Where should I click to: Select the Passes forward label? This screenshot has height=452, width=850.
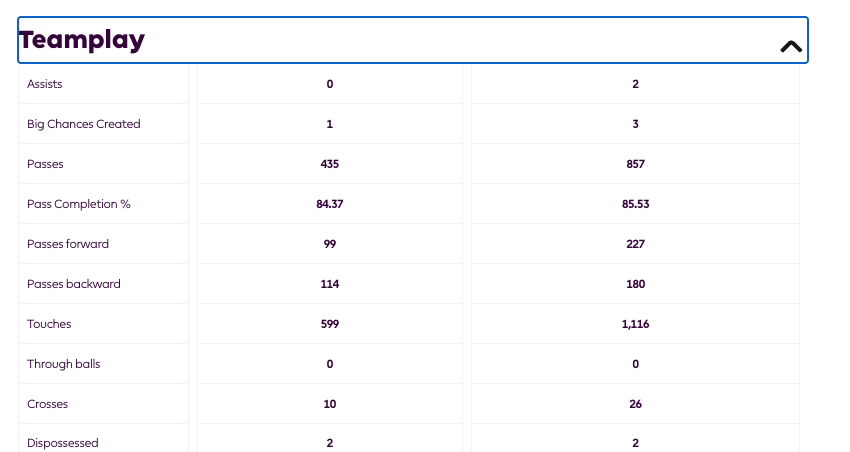pos(68,244)
